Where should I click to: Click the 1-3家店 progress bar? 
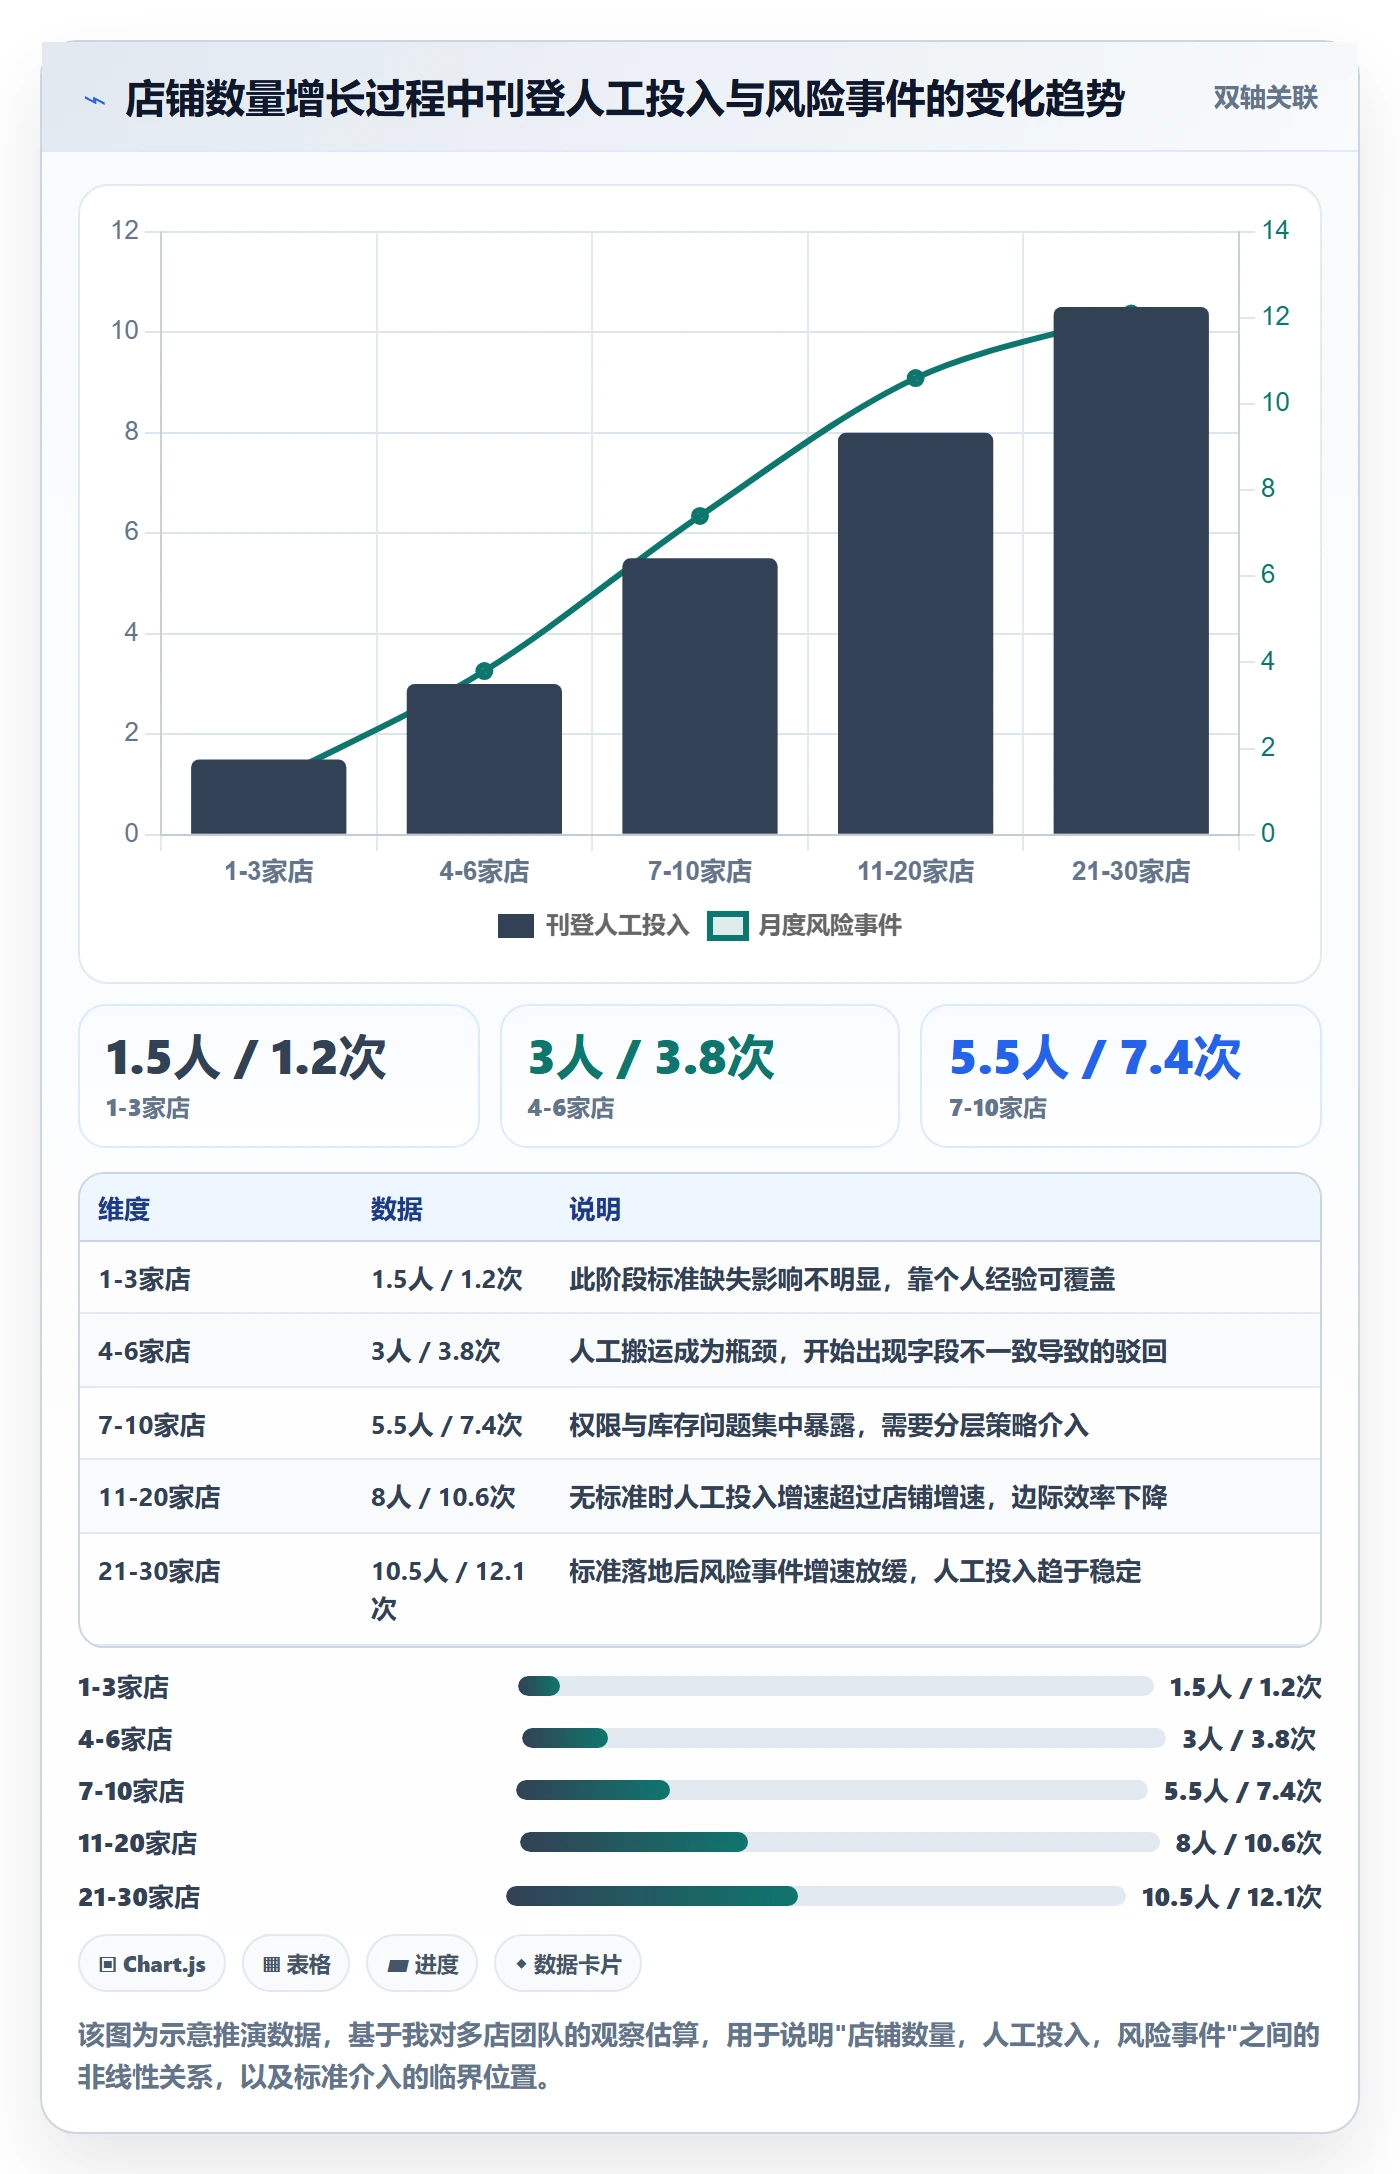coord(835,1687)
